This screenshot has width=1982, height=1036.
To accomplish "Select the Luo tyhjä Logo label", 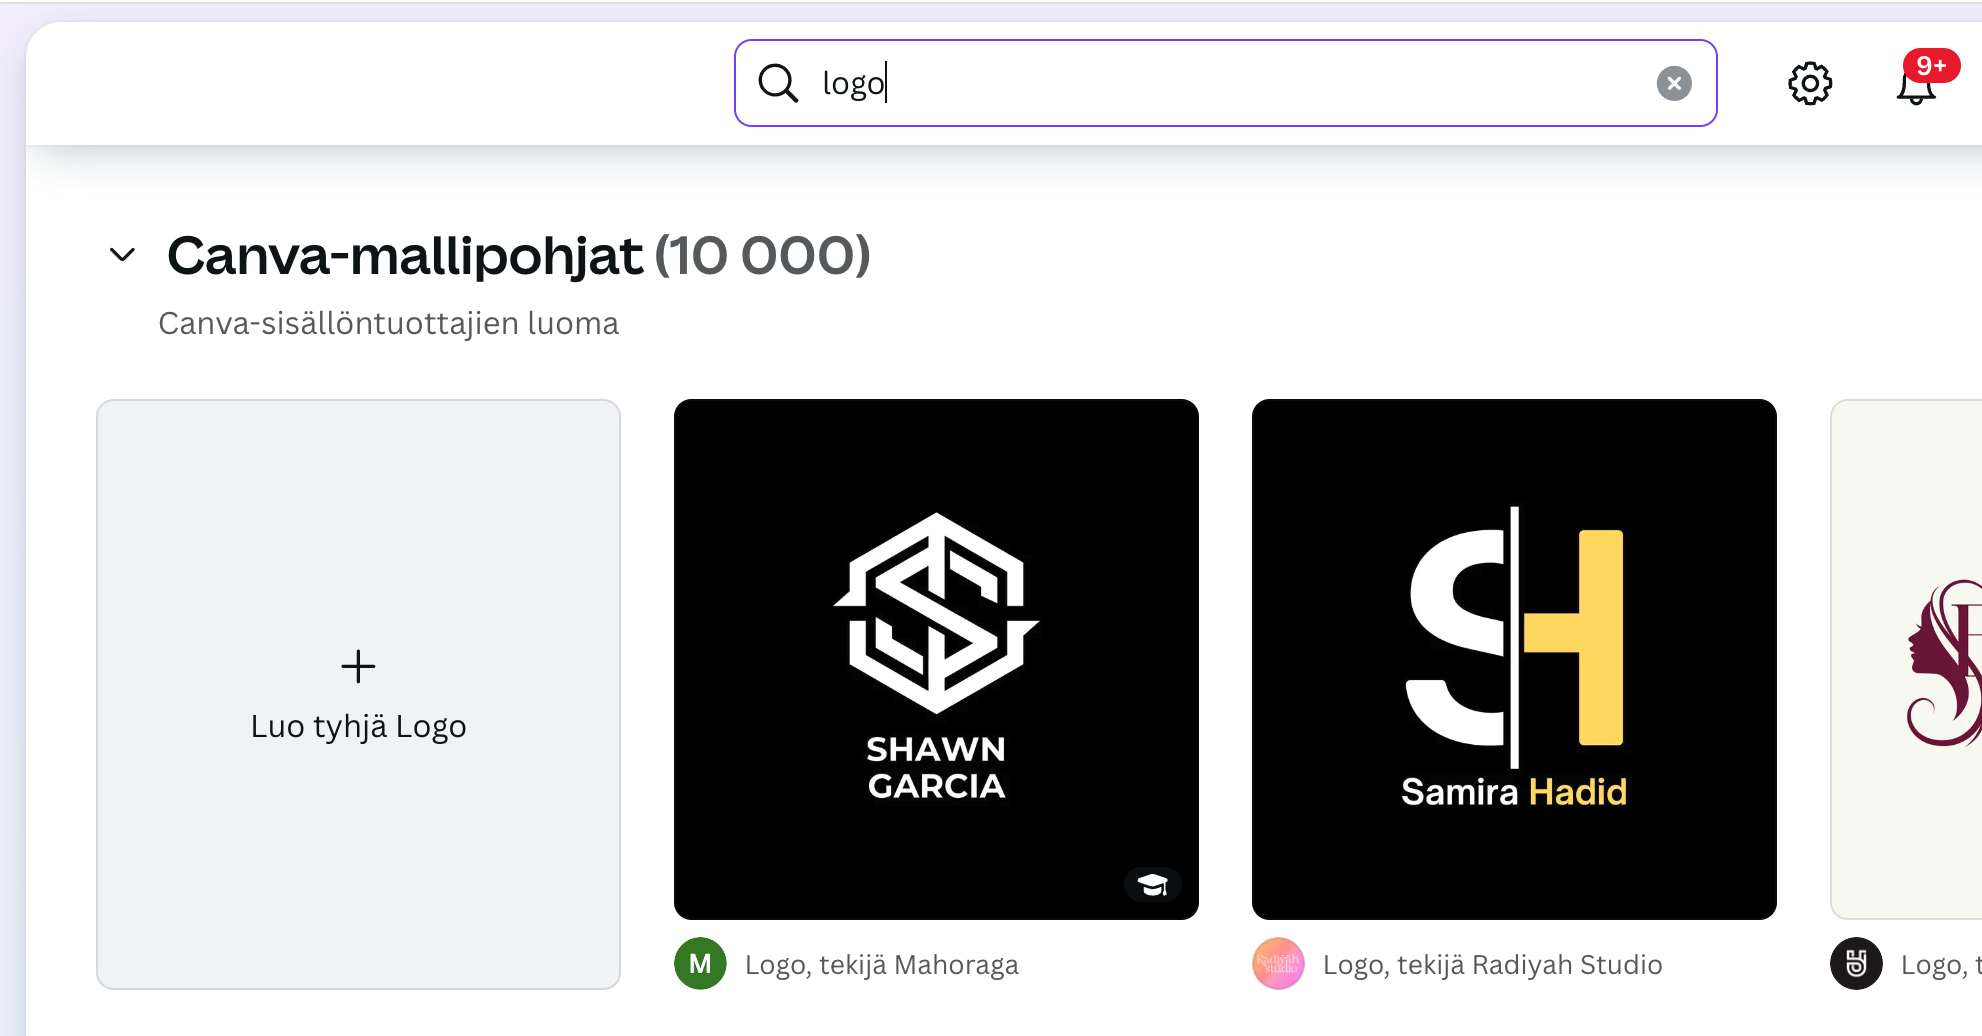I will click(x=358, y=726).
